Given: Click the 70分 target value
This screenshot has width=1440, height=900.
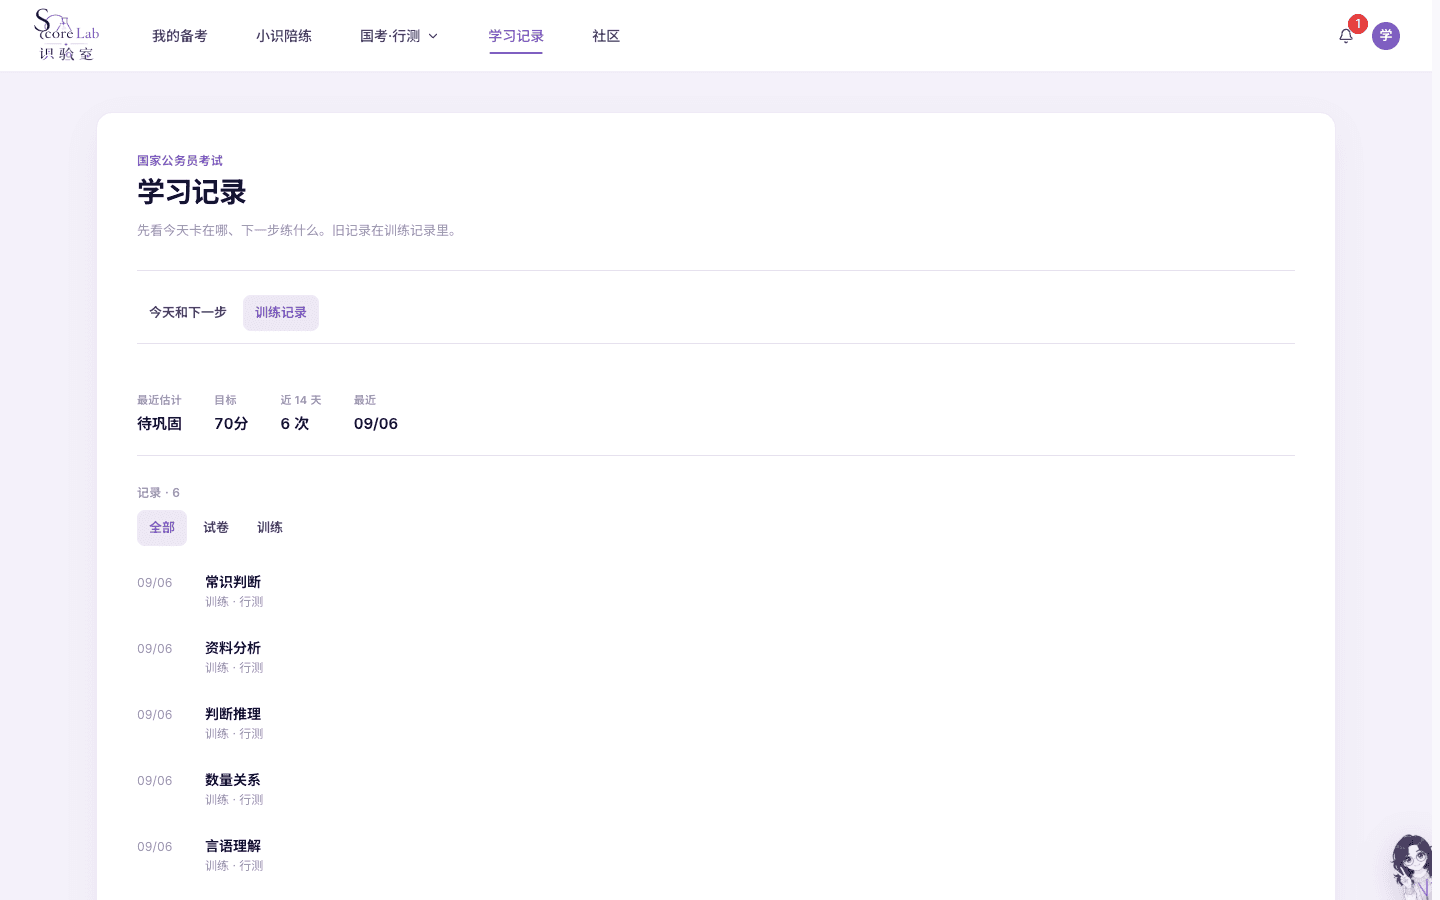Looking at the screenshot, I should point(231,424).
